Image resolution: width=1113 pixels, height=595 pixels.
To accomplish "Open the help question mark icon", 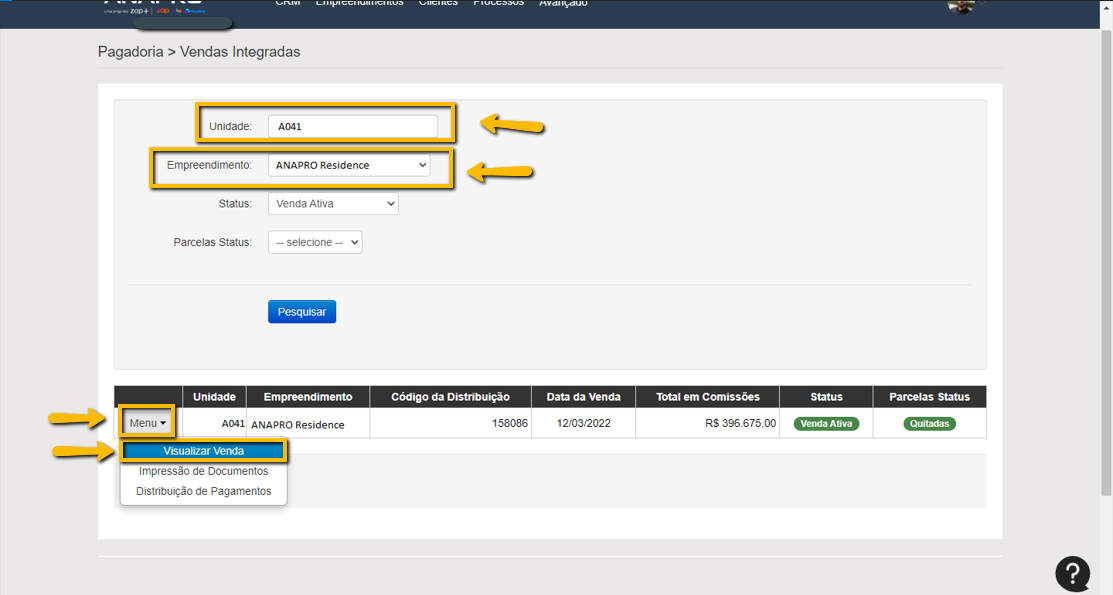I will 1072,573.
